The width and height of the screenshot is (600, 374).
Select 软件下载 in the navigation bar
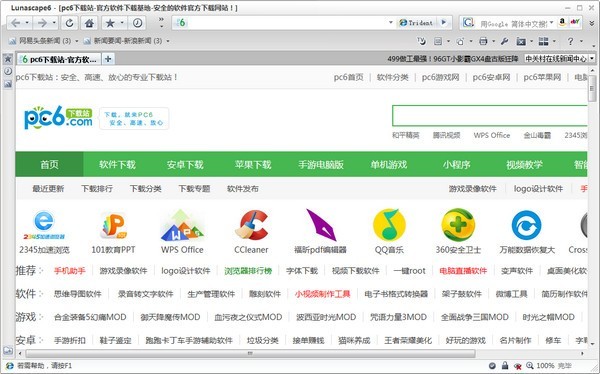point(117,165)
